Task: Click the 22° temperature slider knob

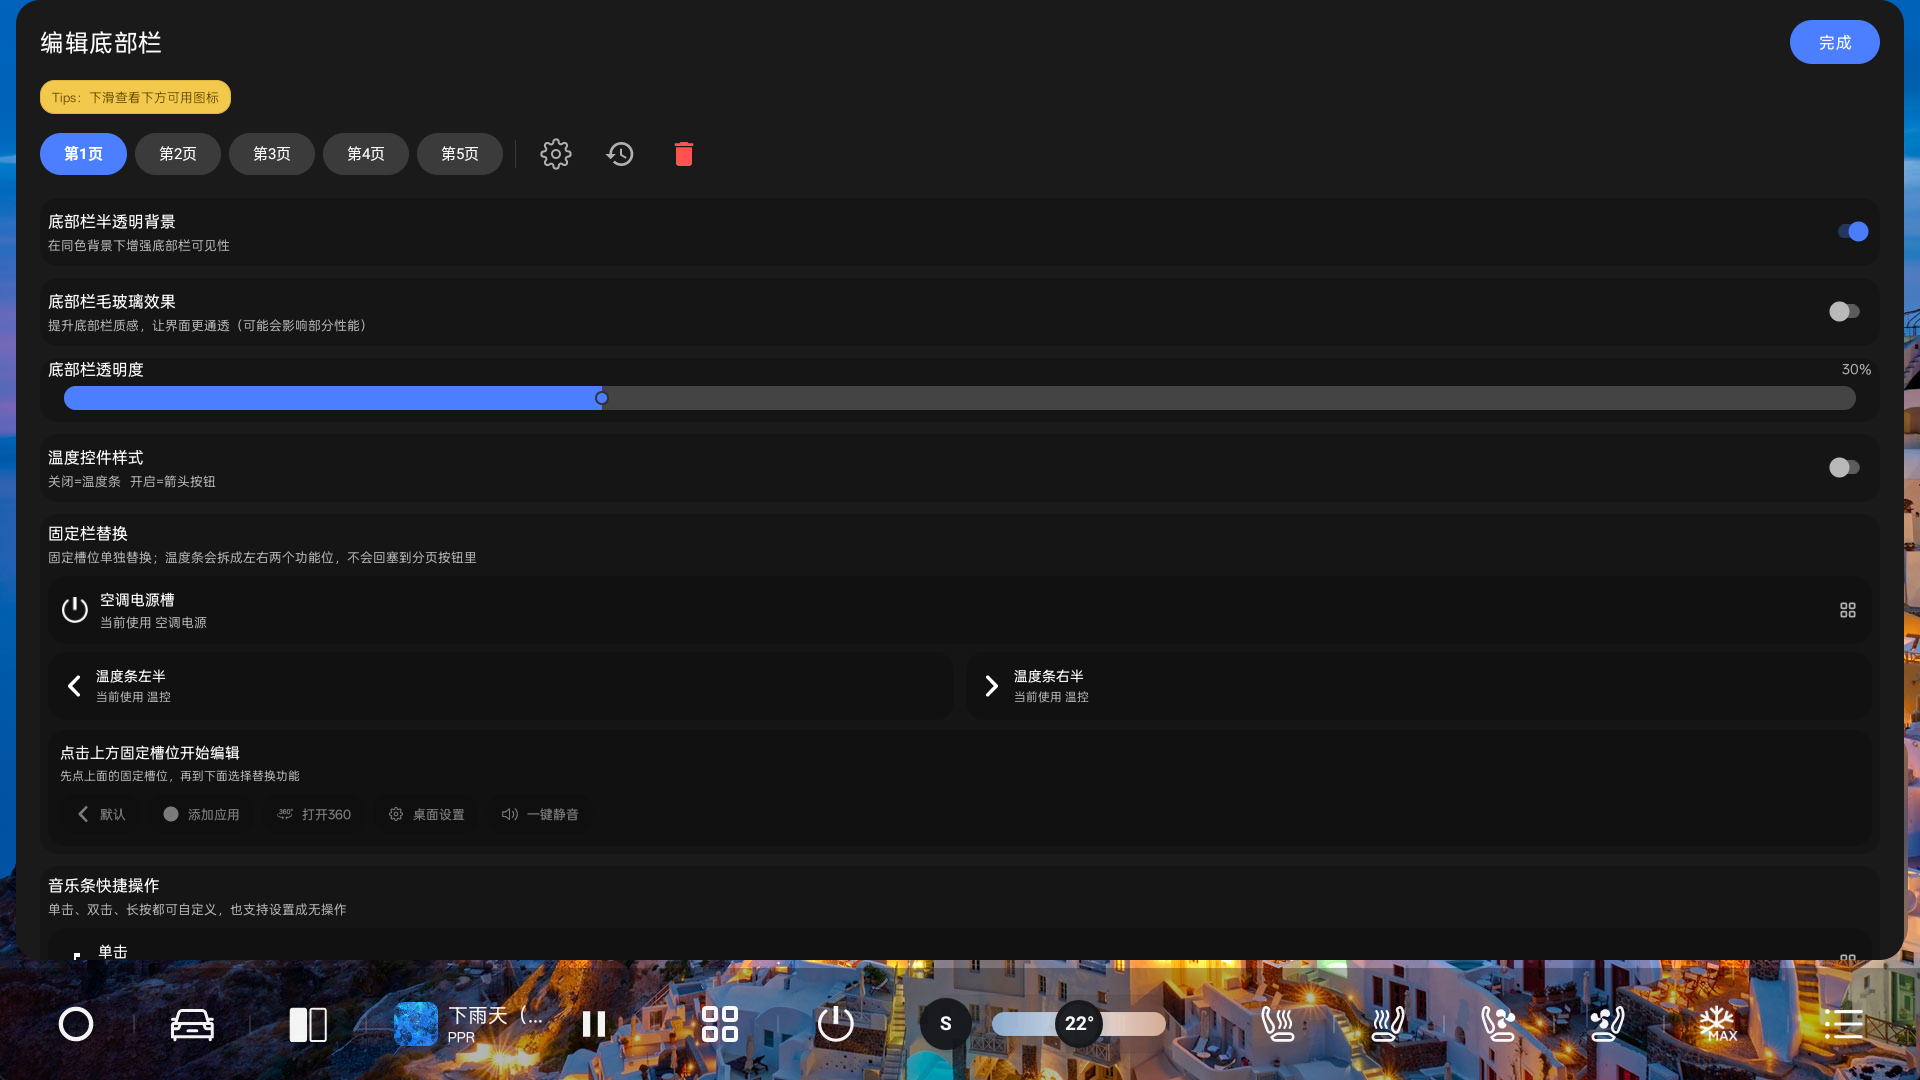Action: [x=1079, y=1024]
